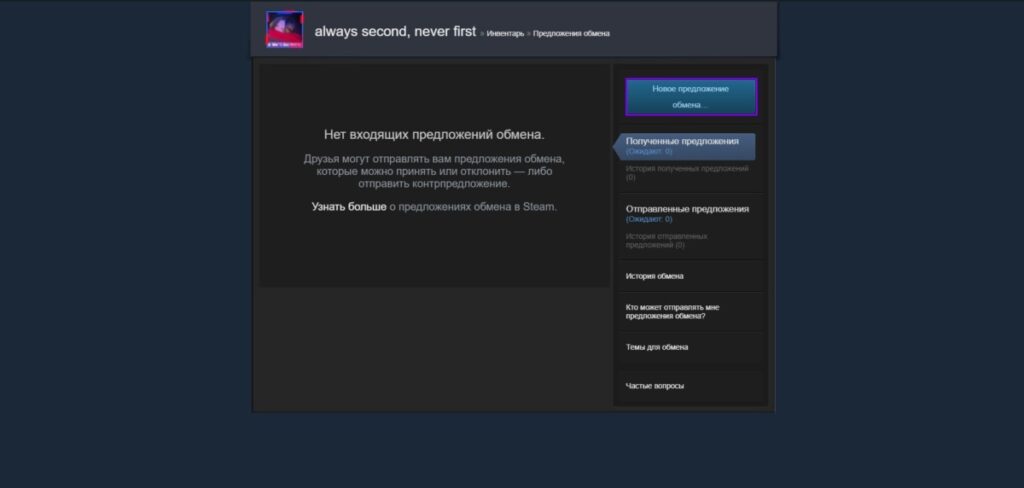The image size is (1024, 488).
Task: Open the 'always second, never first' profile name
Action: [395, 31]
